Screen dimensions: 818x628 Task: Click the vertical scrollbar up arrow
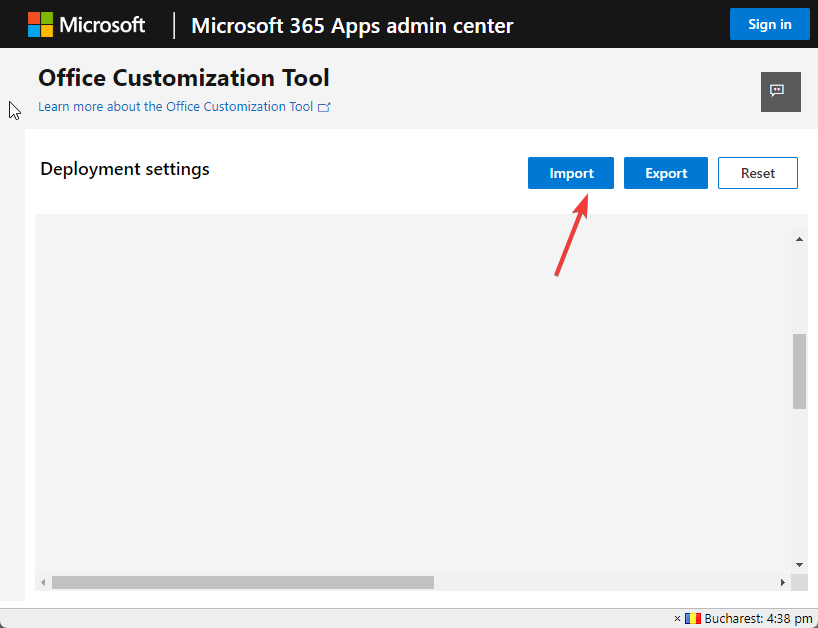pos(799,239)
